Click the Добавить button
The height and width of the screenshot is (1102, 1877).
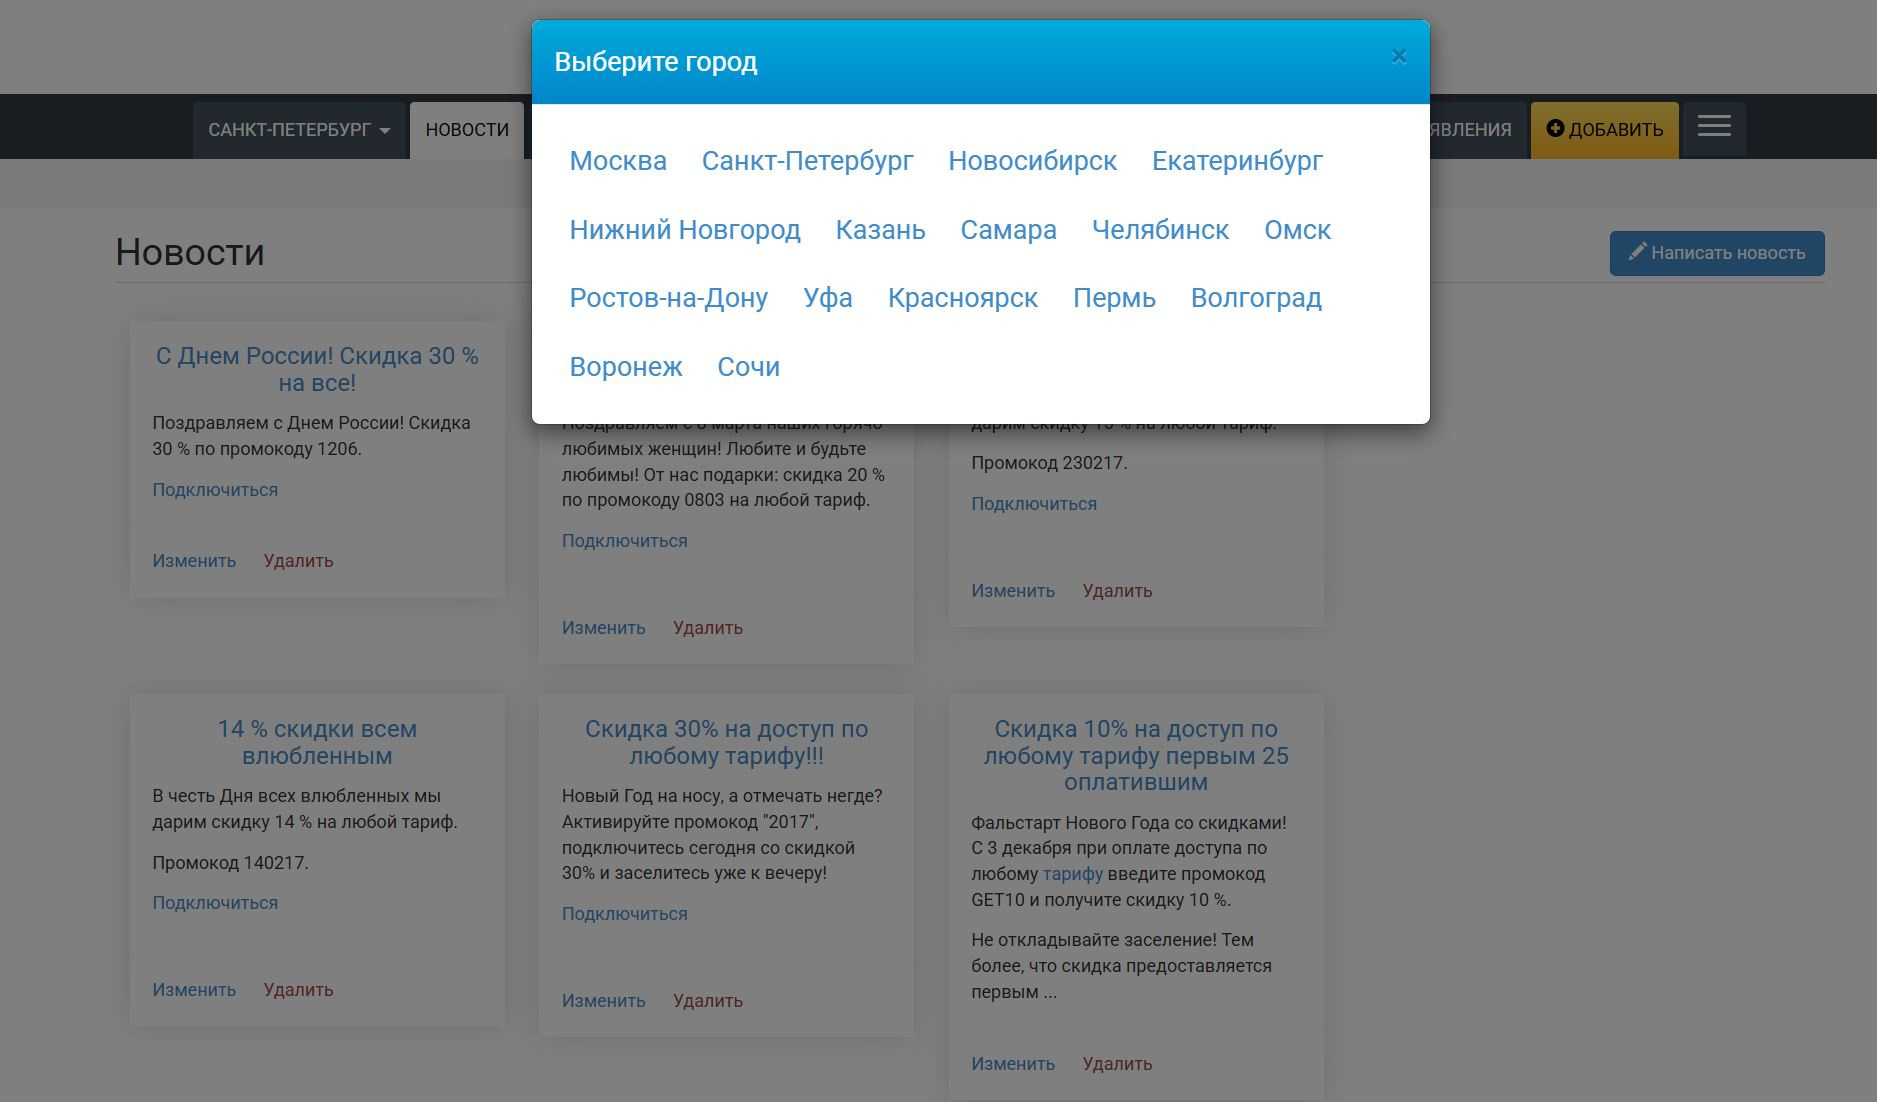point(1605,130)
